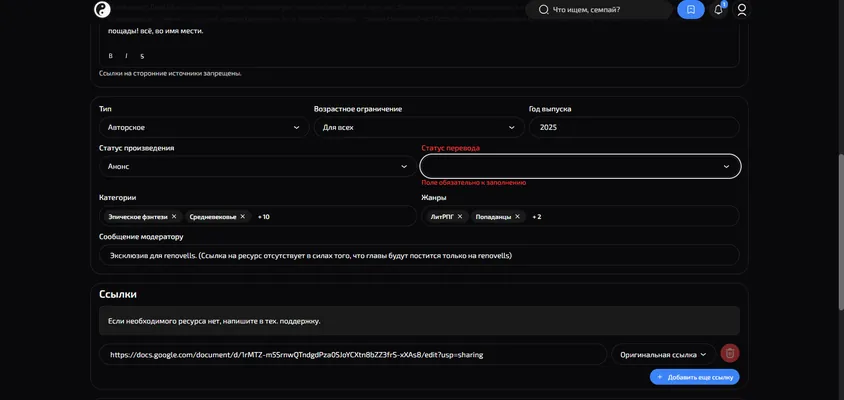
Task: Open the notifications bell
Action: 718,10
